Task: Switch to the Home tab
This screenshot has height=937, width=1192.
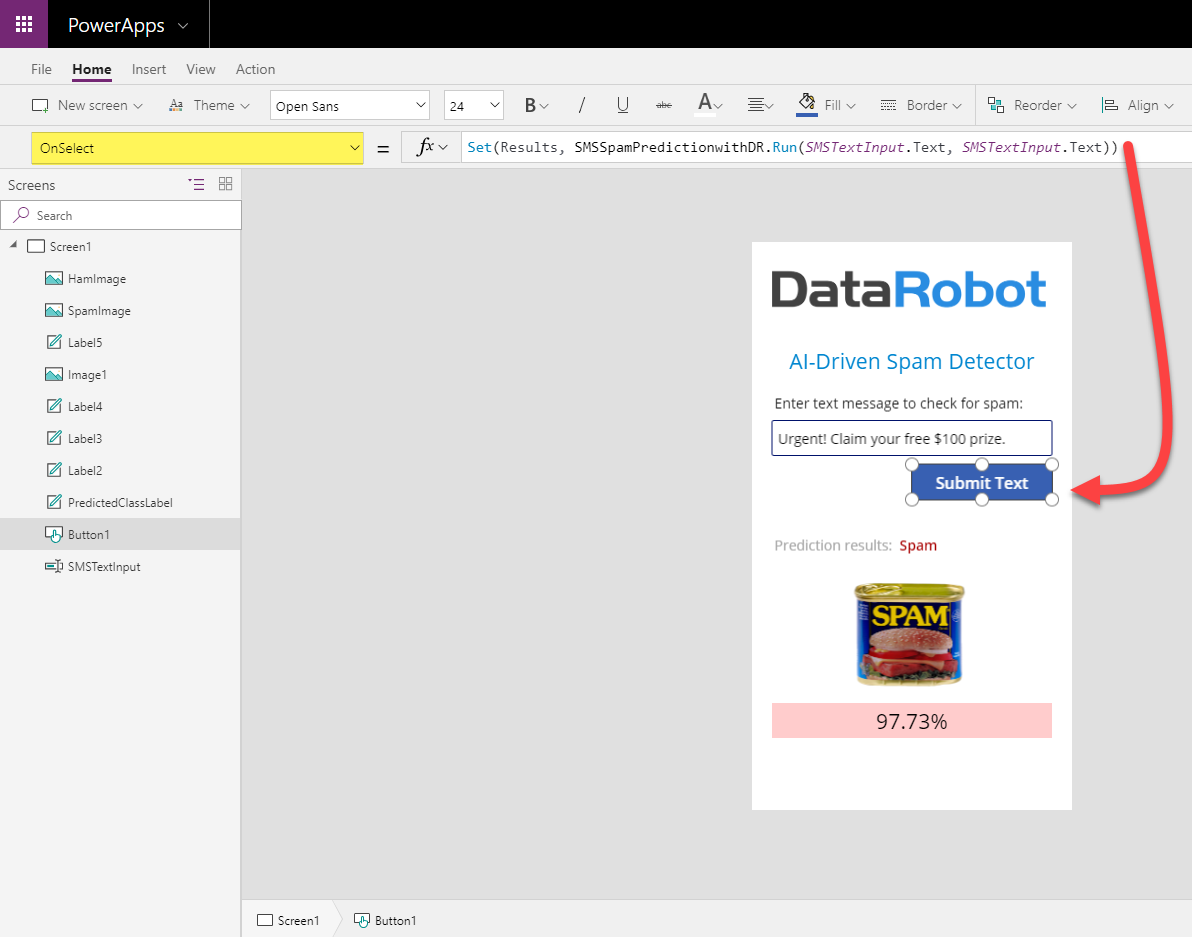Action: pyautogui.click(x=92, y=69)
